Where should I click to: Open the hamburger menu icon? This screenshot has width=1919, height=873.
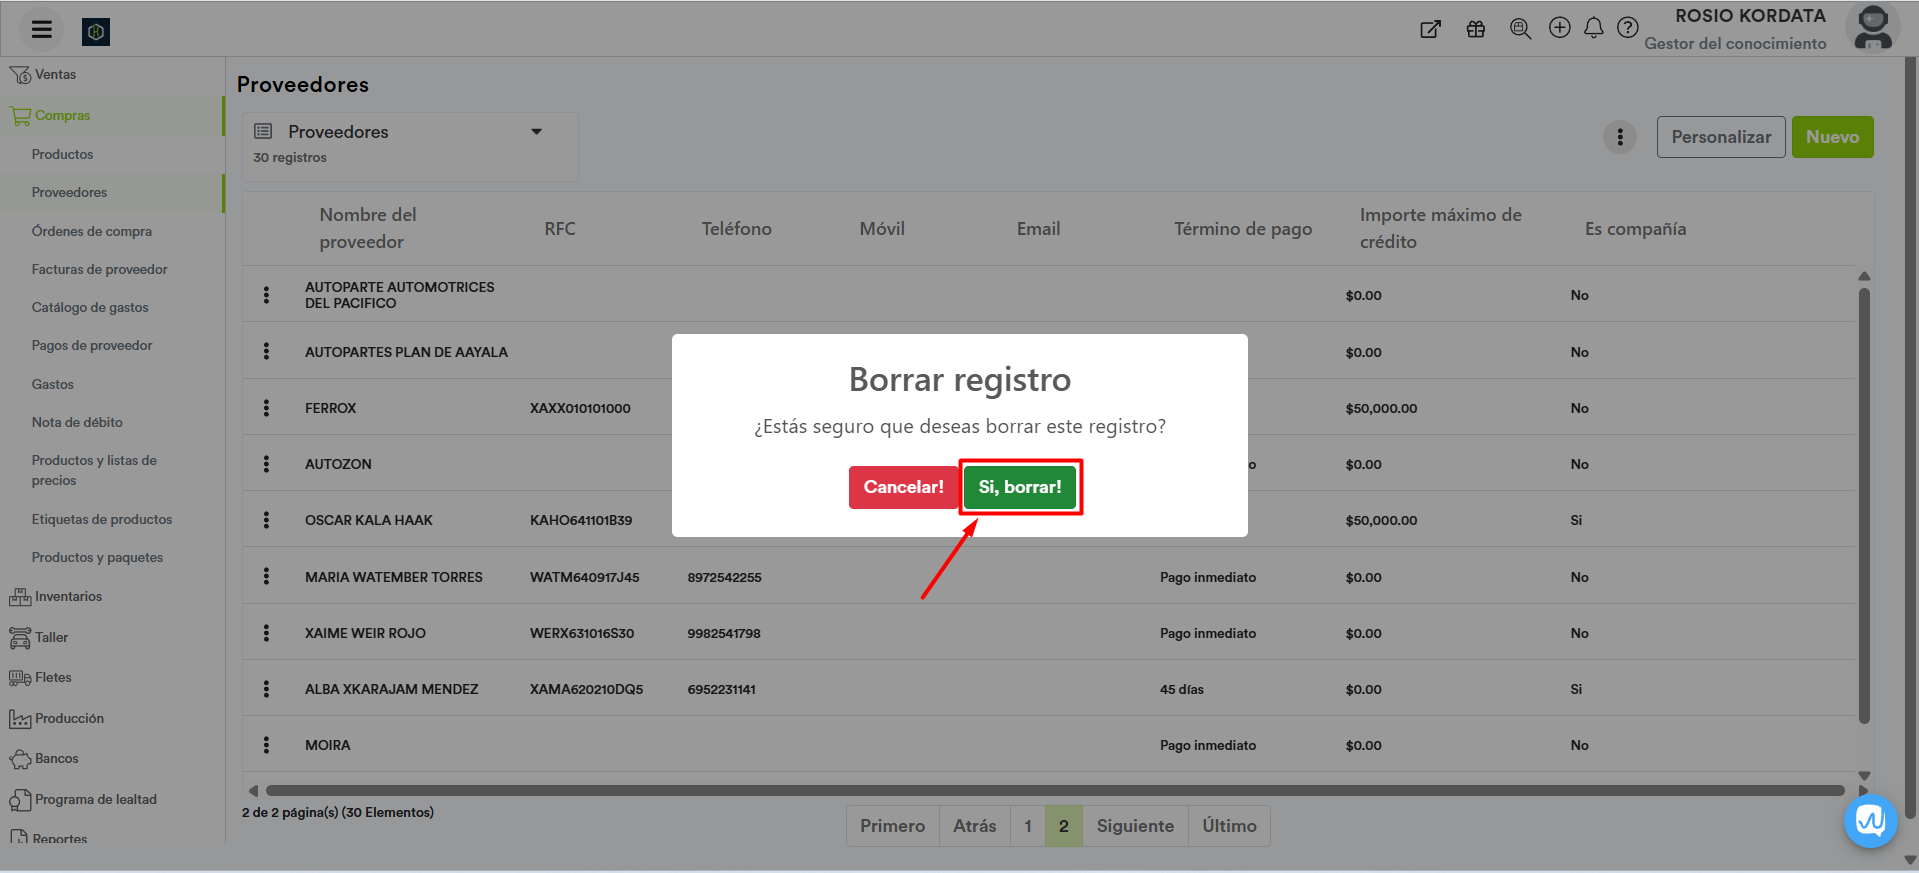click(x=41, y=30)
